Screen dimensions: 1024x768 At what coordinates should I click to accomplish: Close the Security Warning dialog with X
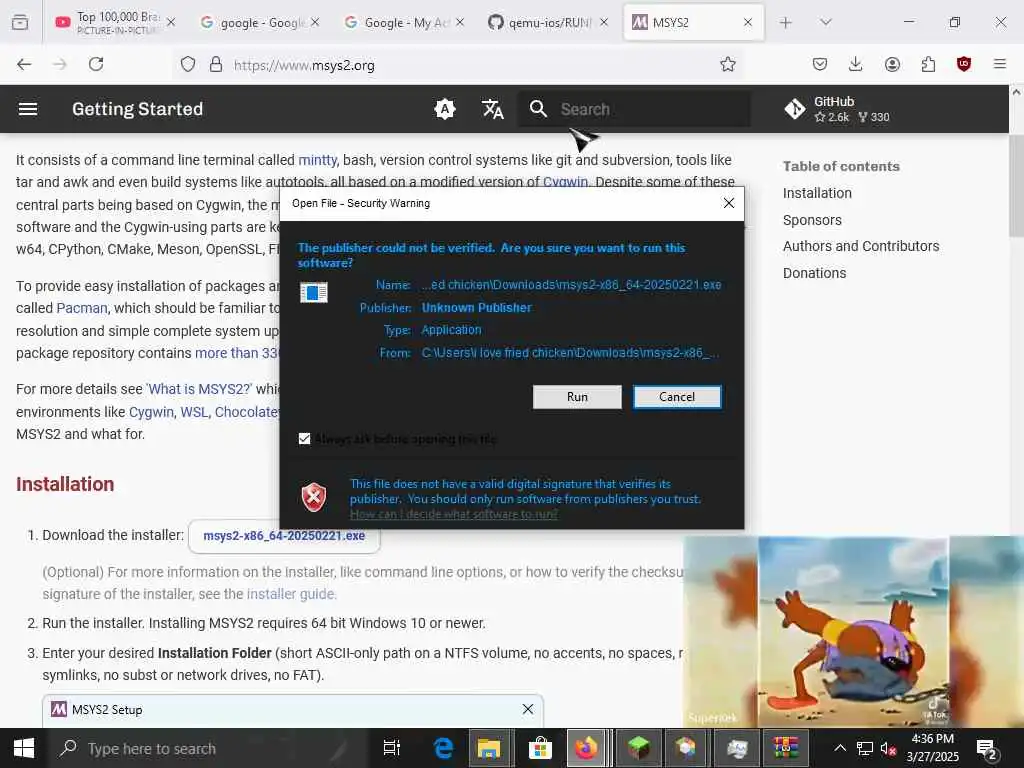click(x=729, y=203)
